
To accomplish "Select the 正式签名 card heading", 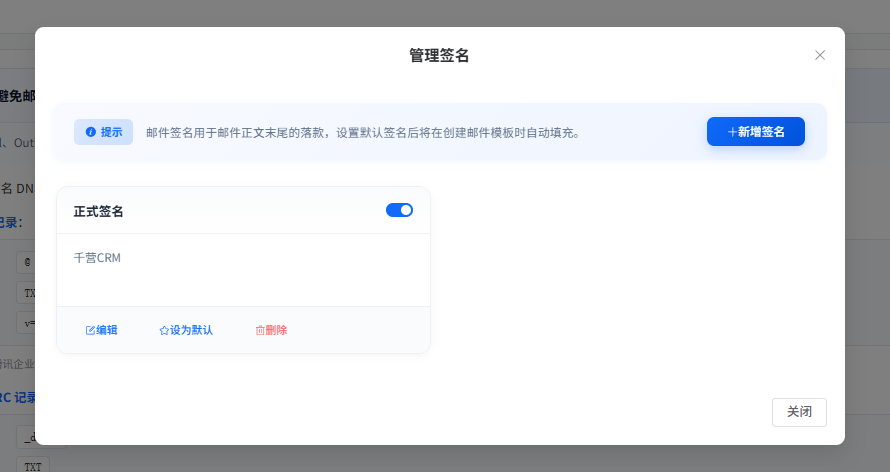I will tap(99, 211).
